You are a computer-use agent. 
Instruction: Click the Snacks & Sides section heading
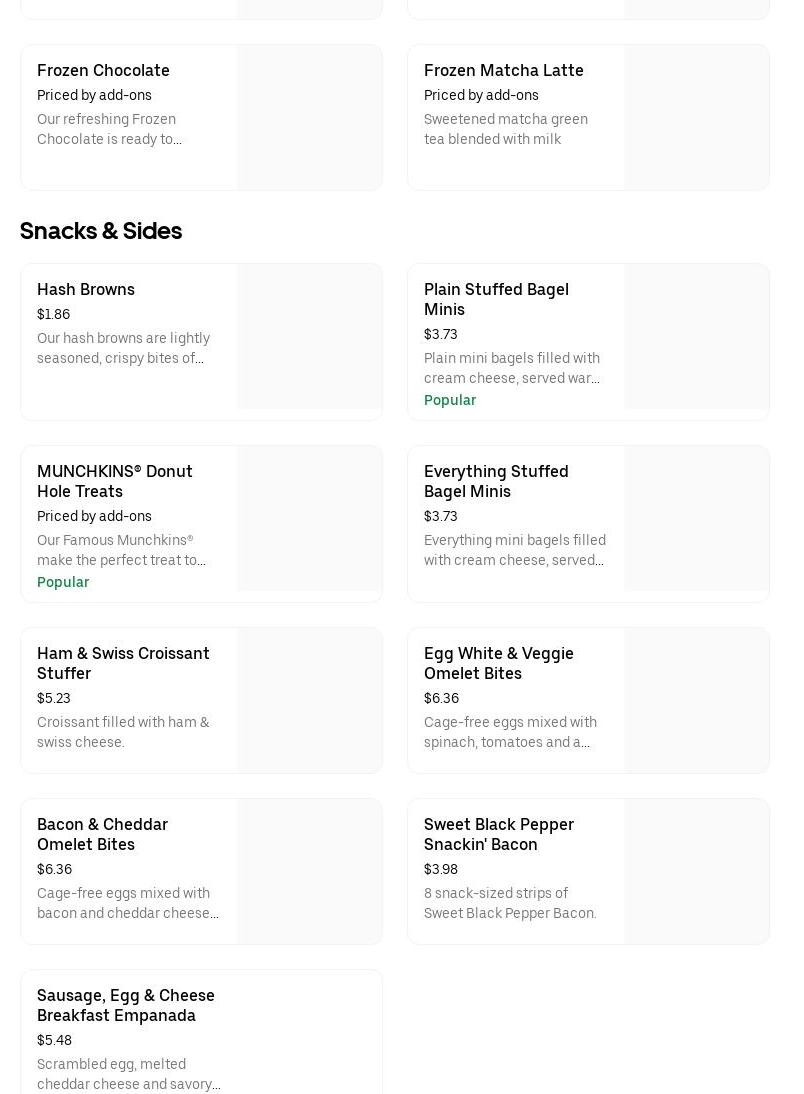tap(101, 231)
